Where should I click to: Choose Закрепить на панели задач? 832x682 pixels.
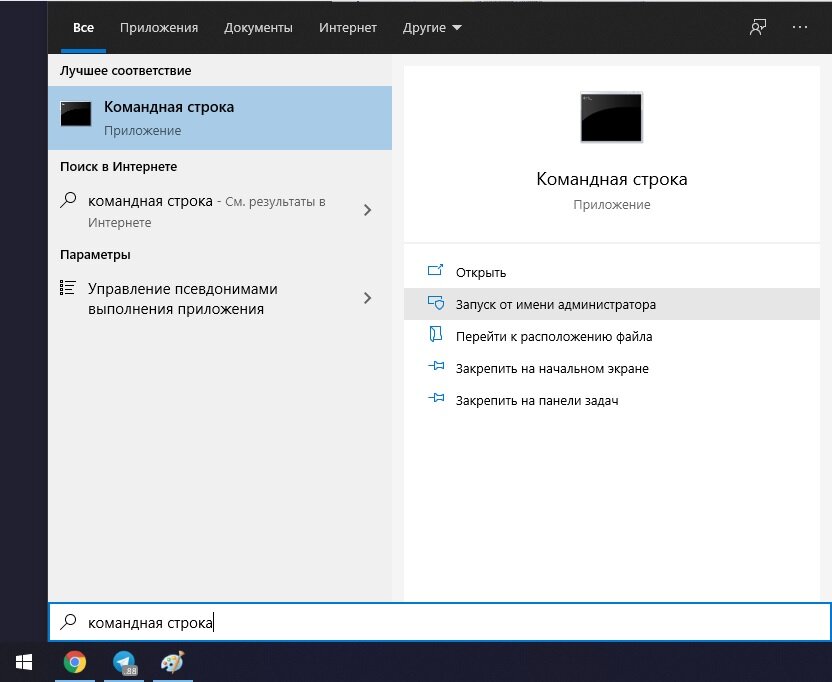click(x=611, y=400)
